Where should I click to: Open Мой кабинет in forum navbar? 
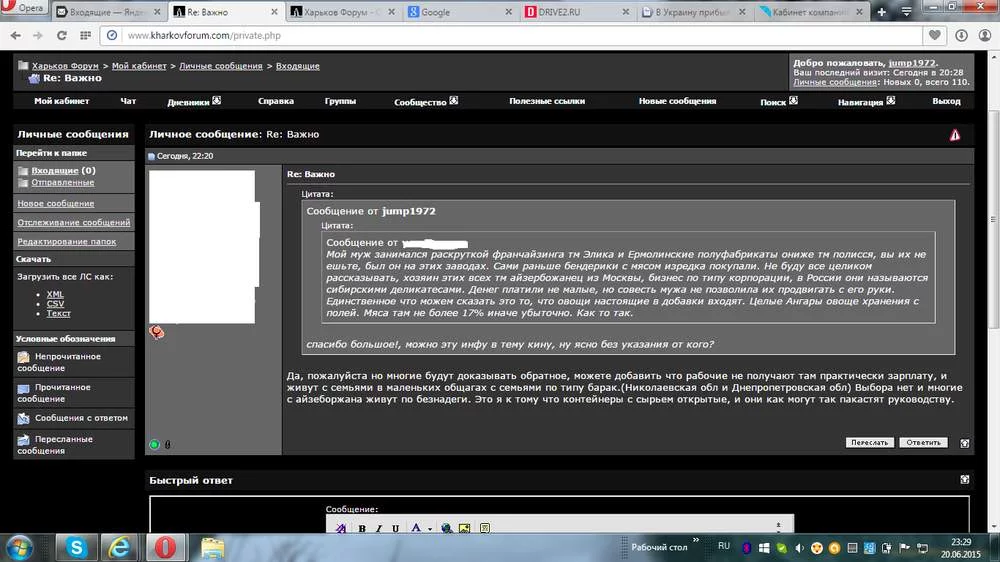coord(62,101)
